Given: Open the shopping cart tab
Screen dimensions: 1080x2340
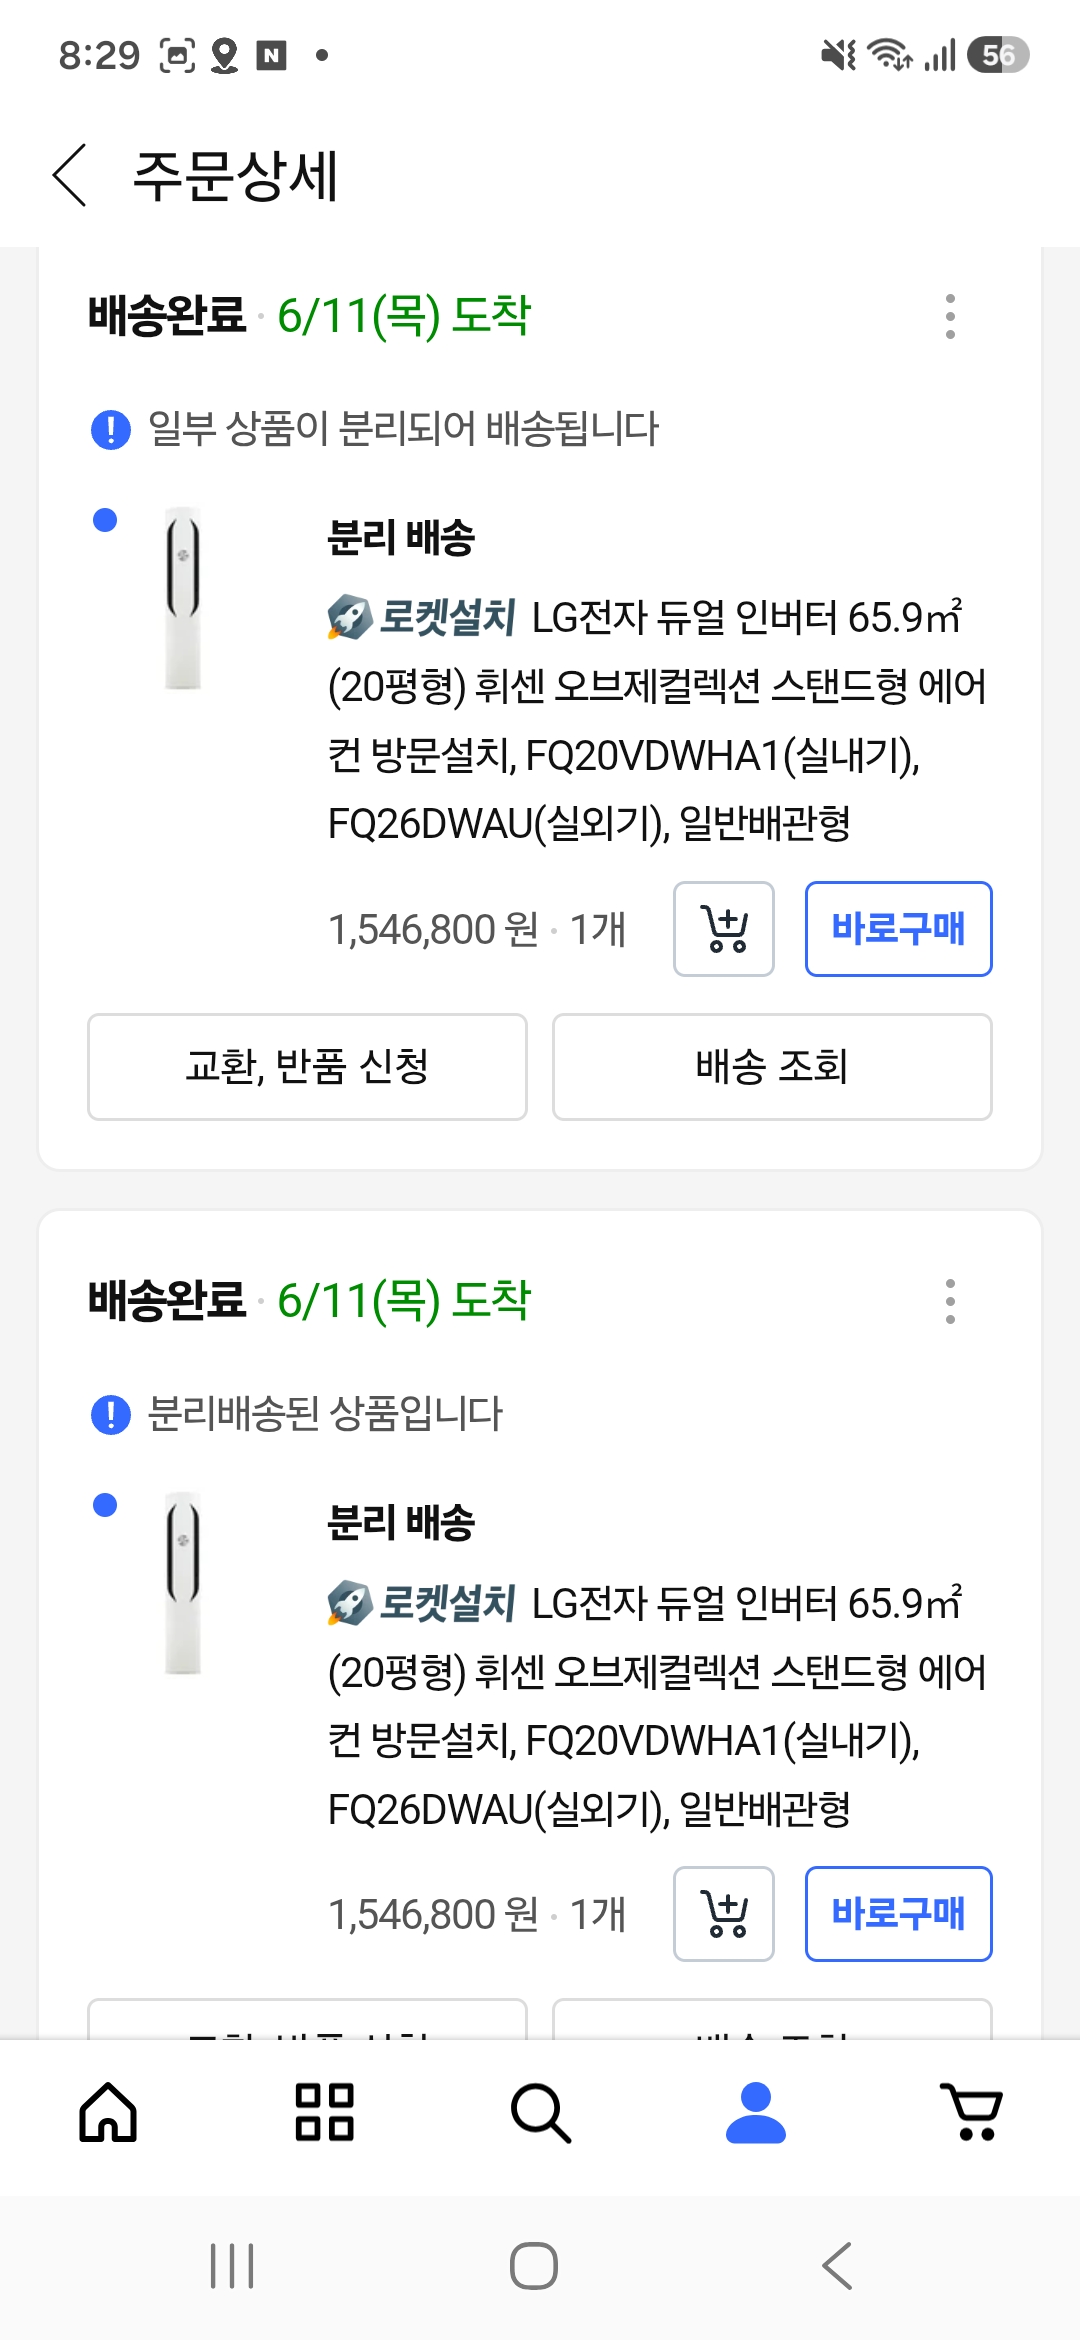Looking at the screenshot, I should 972,2112.
